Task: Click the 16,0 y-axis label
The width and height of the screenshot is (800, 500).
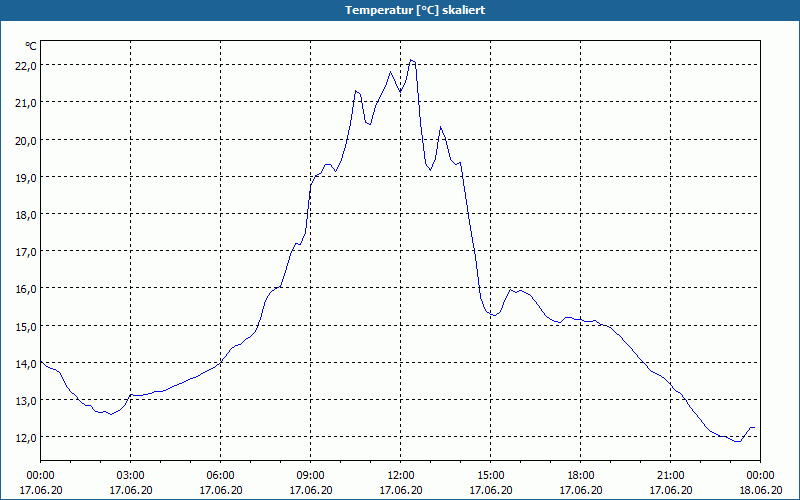Action: (26, 289)
